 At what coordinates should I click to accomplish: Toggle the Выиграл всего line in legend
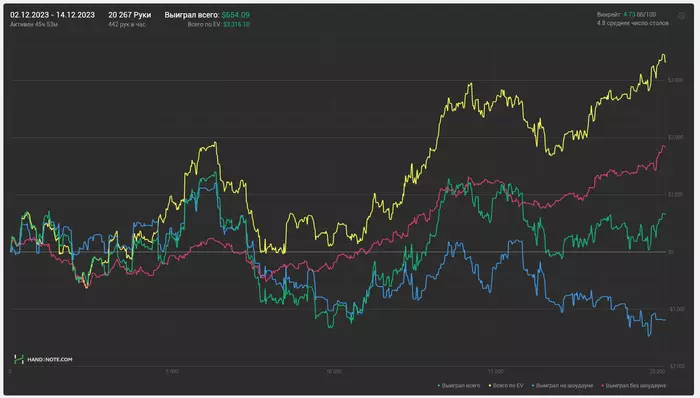pyautogui.click(x=461, y=386)
